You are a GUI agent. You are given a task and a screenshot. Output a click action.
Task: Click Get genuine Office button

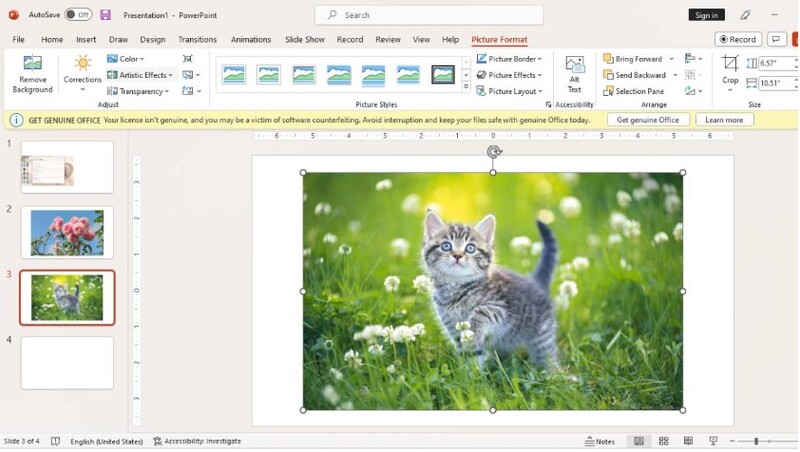[648, 120]
